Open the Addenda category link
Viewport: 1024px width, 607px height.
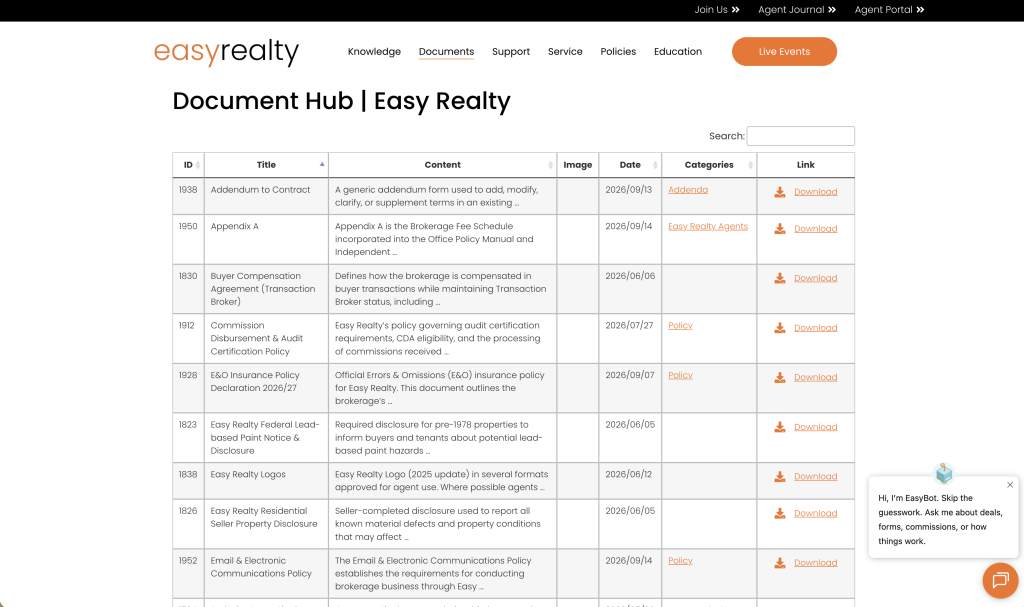pyautogui.click(x=688, y=190)
